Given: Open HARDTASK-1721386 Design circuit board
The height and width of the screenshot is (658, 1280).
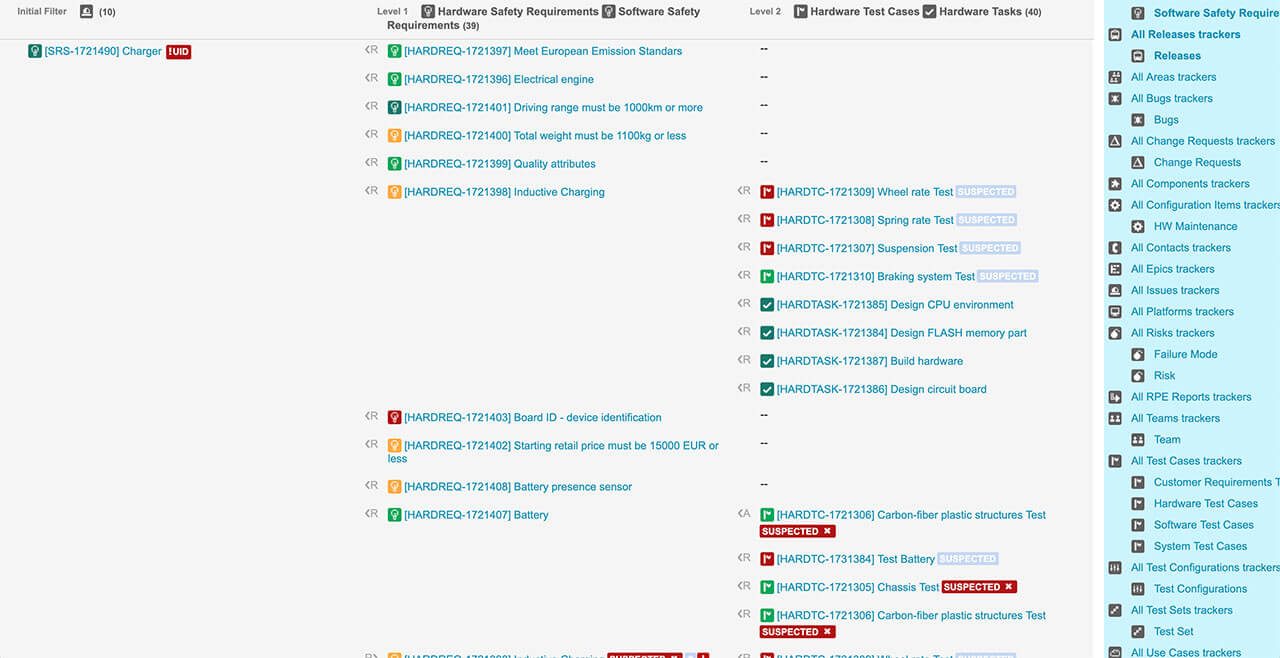Looking at the screenshot, I should [x=882, y=389].
